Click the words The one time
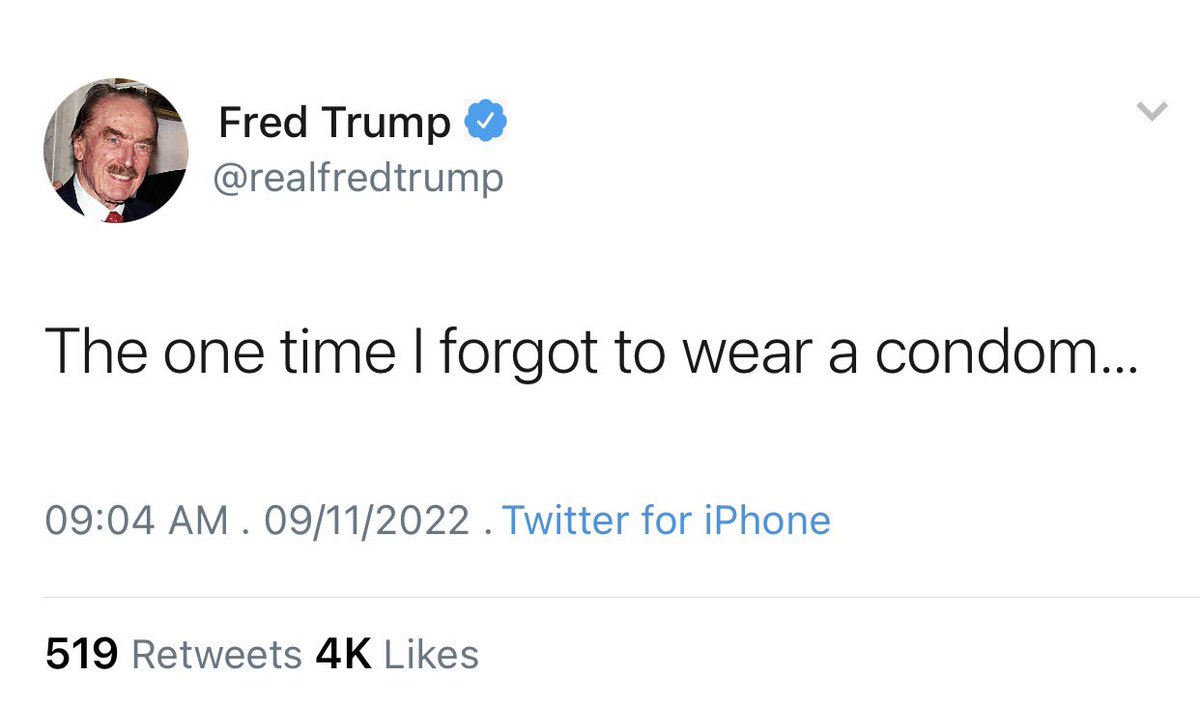 coord(220,353)
